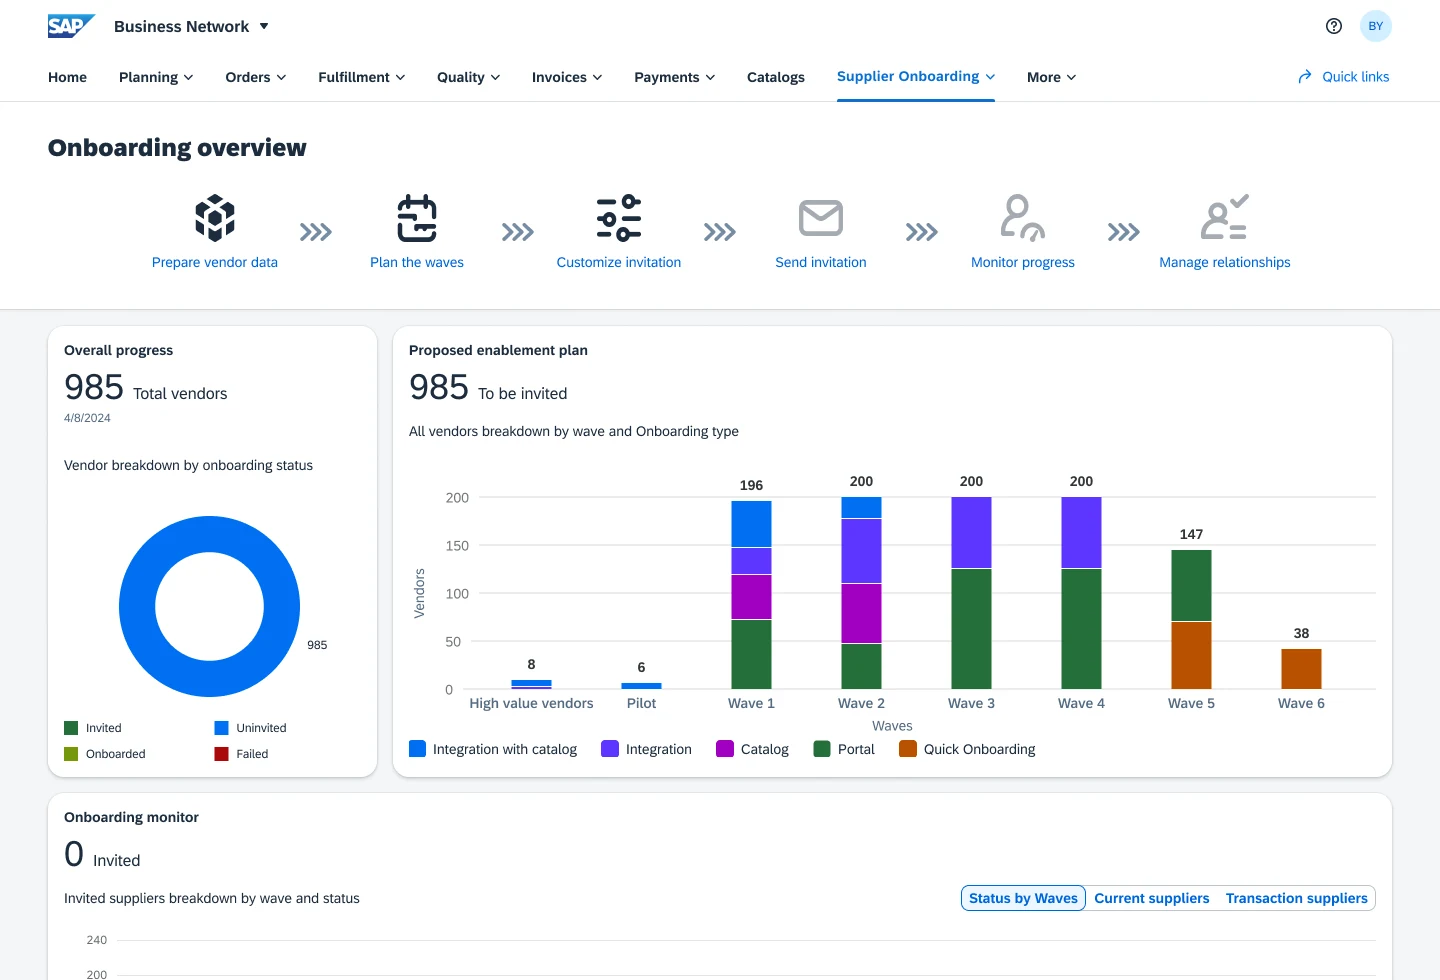The image size is (1440, 980).
Task: Switch to Current suppliers view
Action: 1152,898
